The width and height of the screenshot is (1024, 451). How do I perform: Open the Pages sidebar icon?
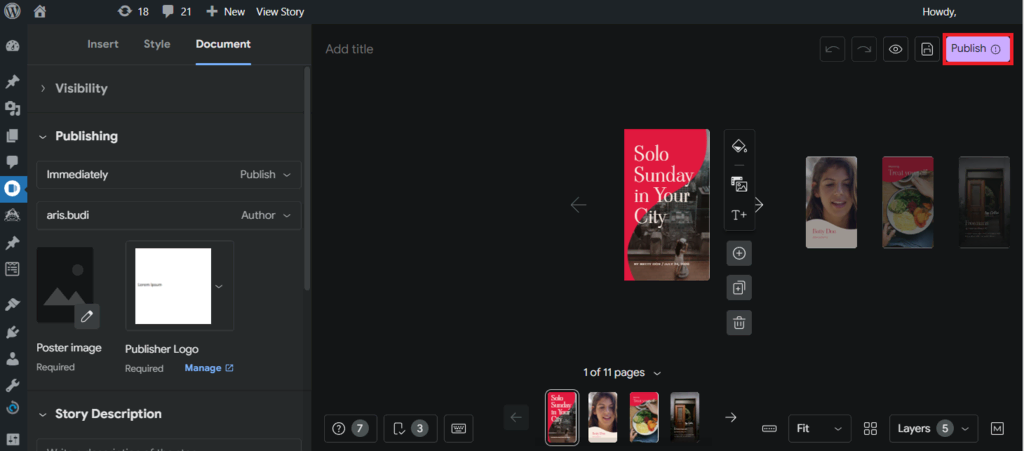coord(12,135)
